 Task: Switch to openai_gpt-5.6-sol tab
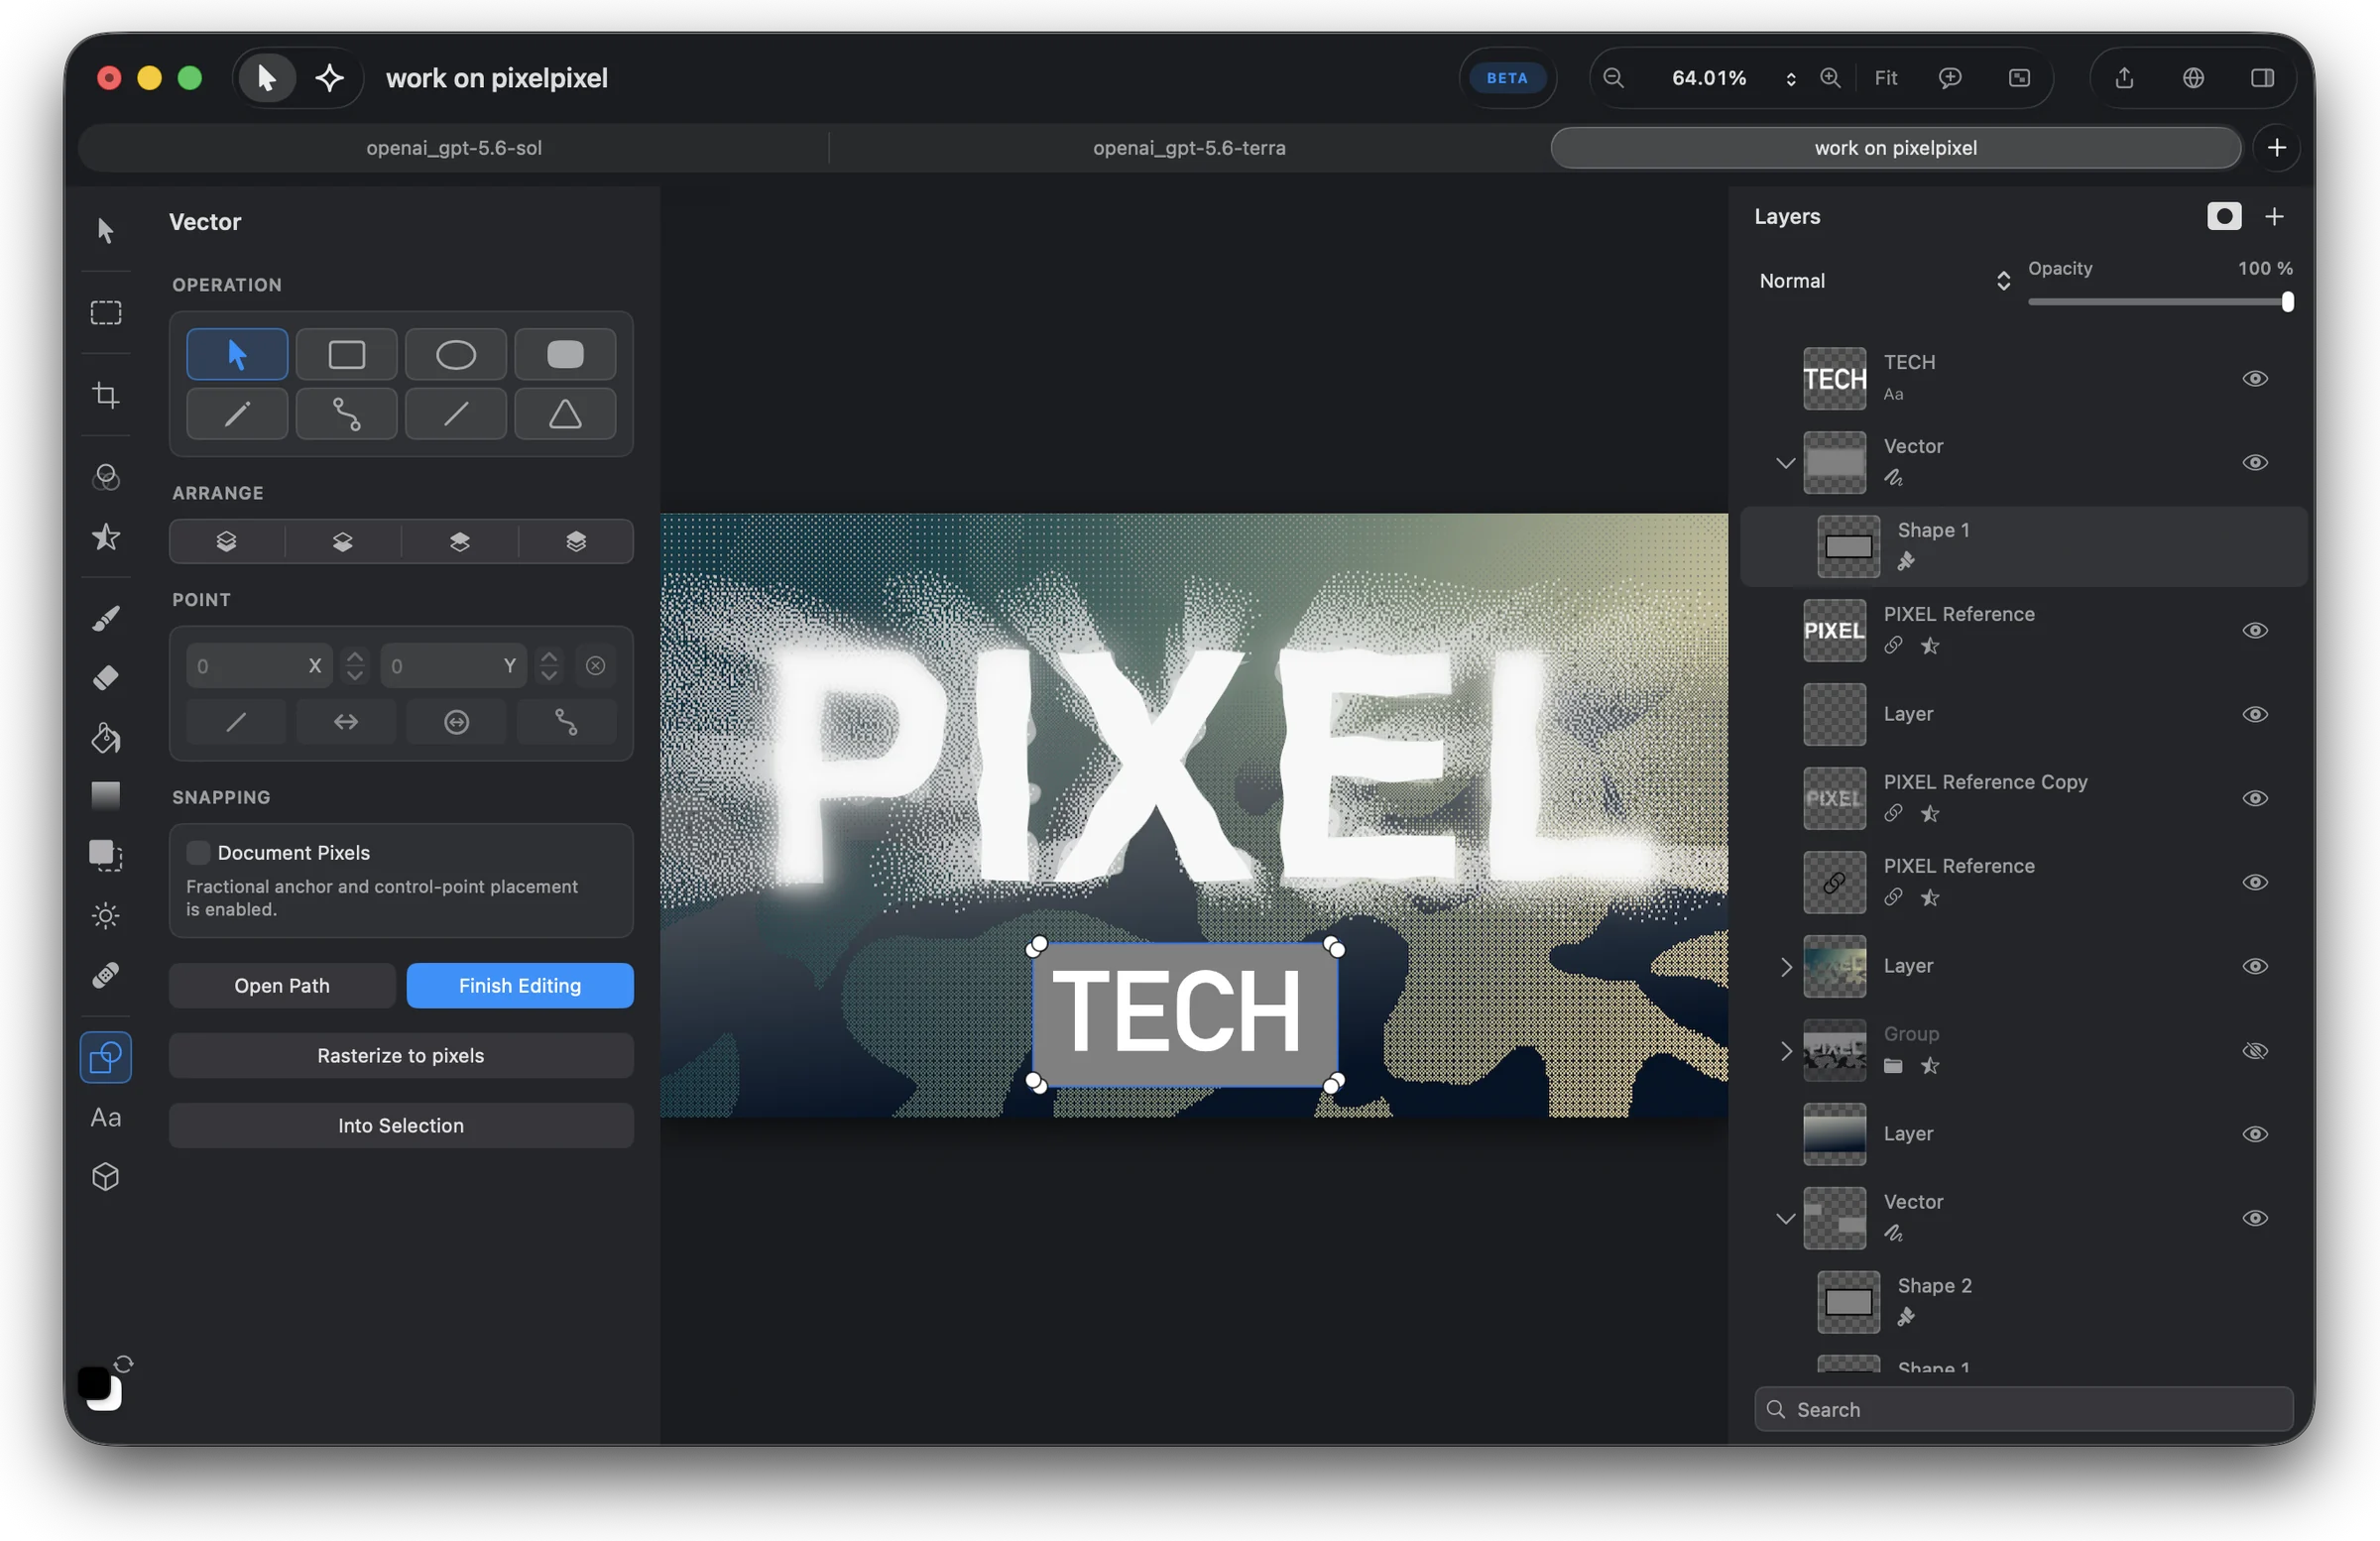point(454,148)
